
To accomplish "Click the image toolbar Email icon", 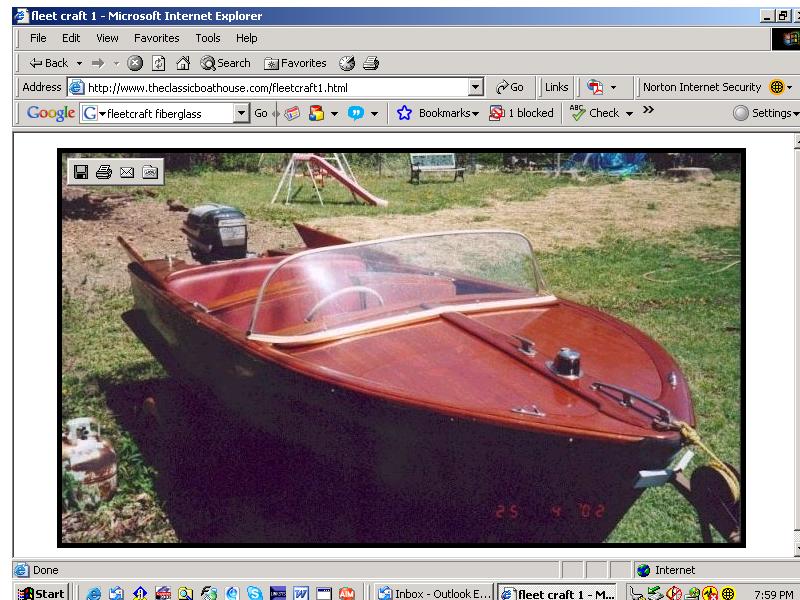I will point(127,172).
